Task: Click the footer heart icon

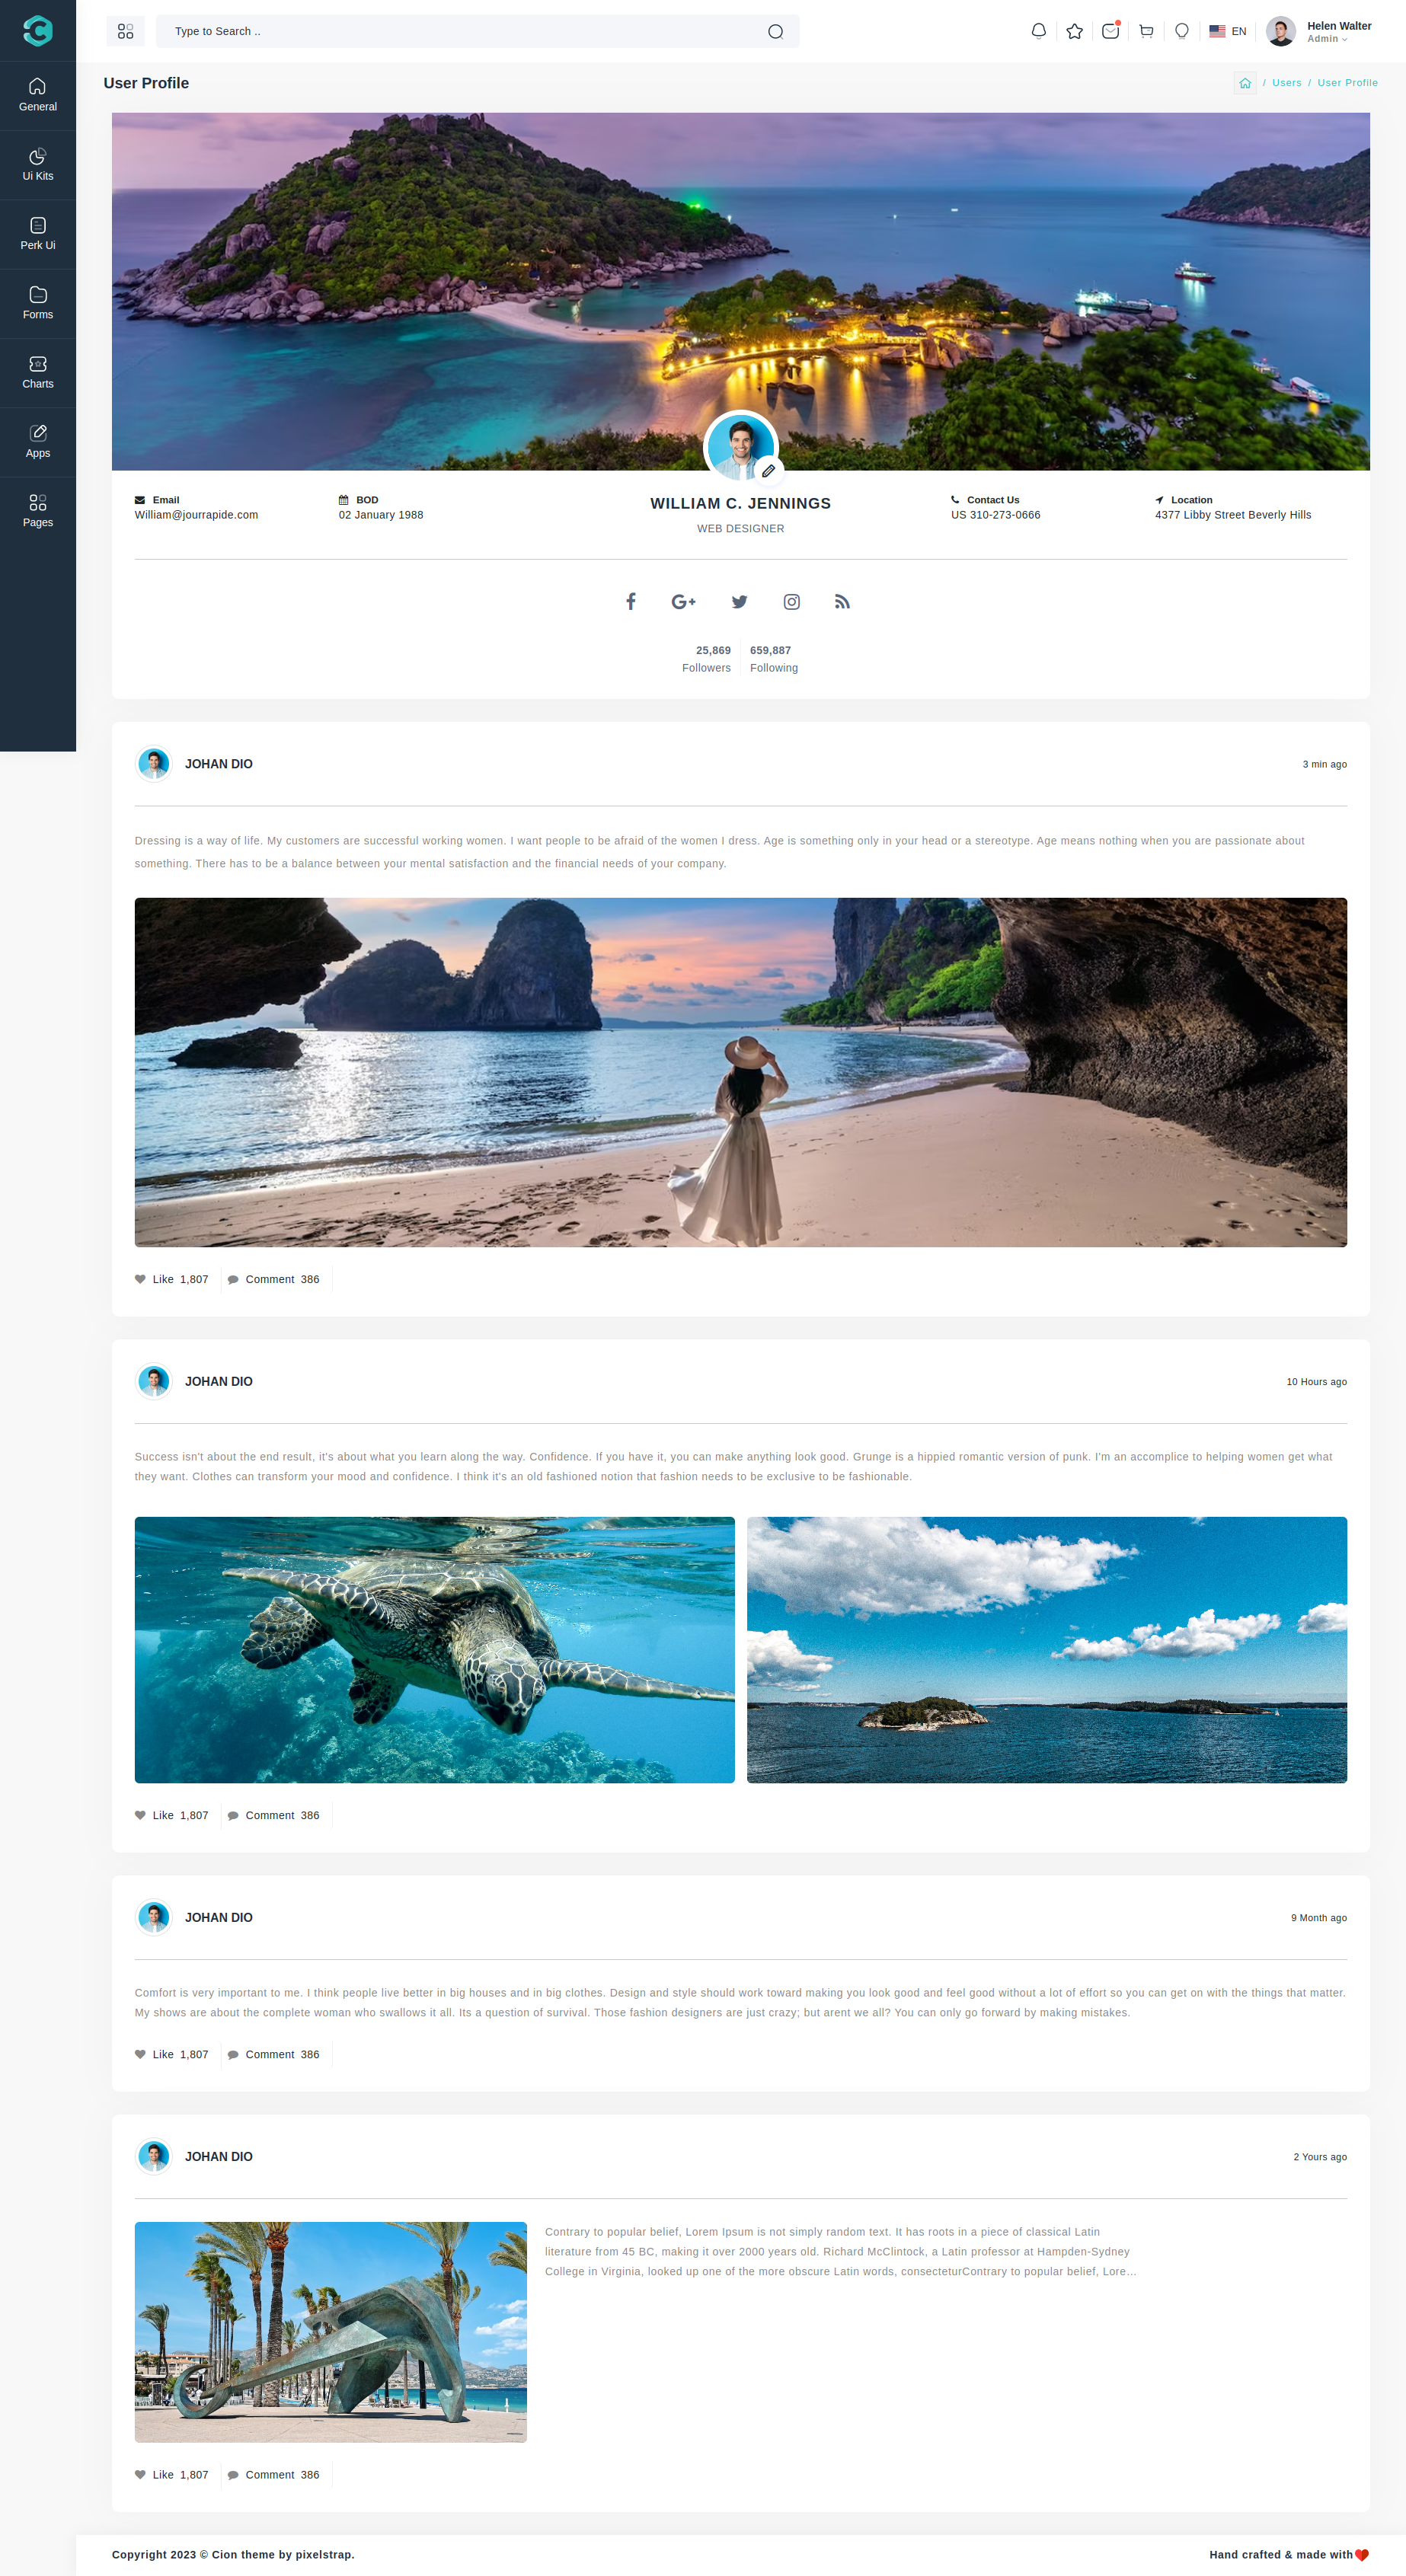Action: pyautogui.click(x=1361, y=2555)
